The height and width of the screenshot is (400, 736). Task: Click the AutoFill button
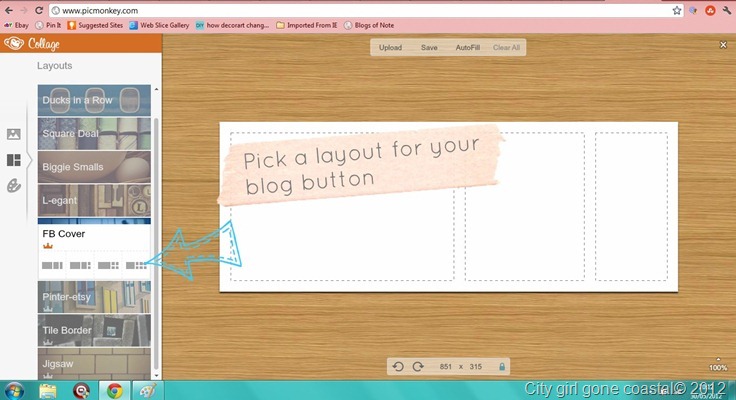[x=468, y=47]
